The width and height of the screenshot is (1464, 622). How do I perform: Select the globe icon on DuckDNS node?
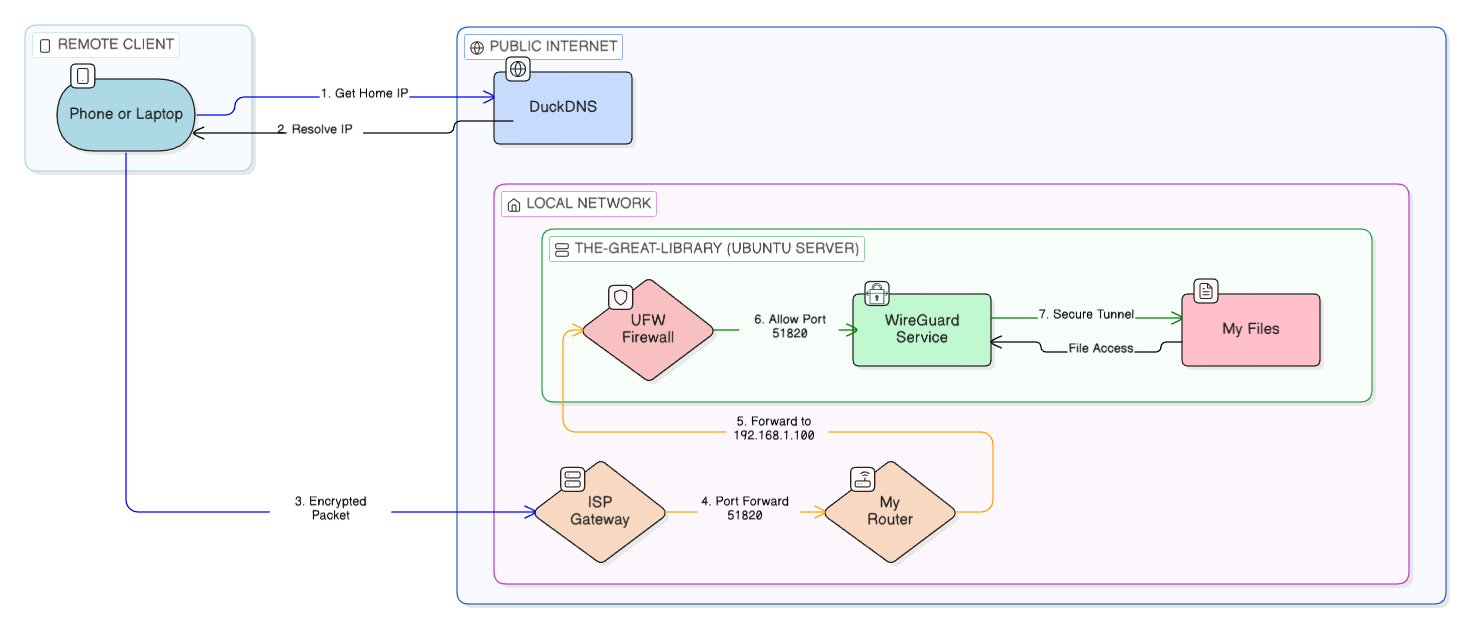coord(517,70)
